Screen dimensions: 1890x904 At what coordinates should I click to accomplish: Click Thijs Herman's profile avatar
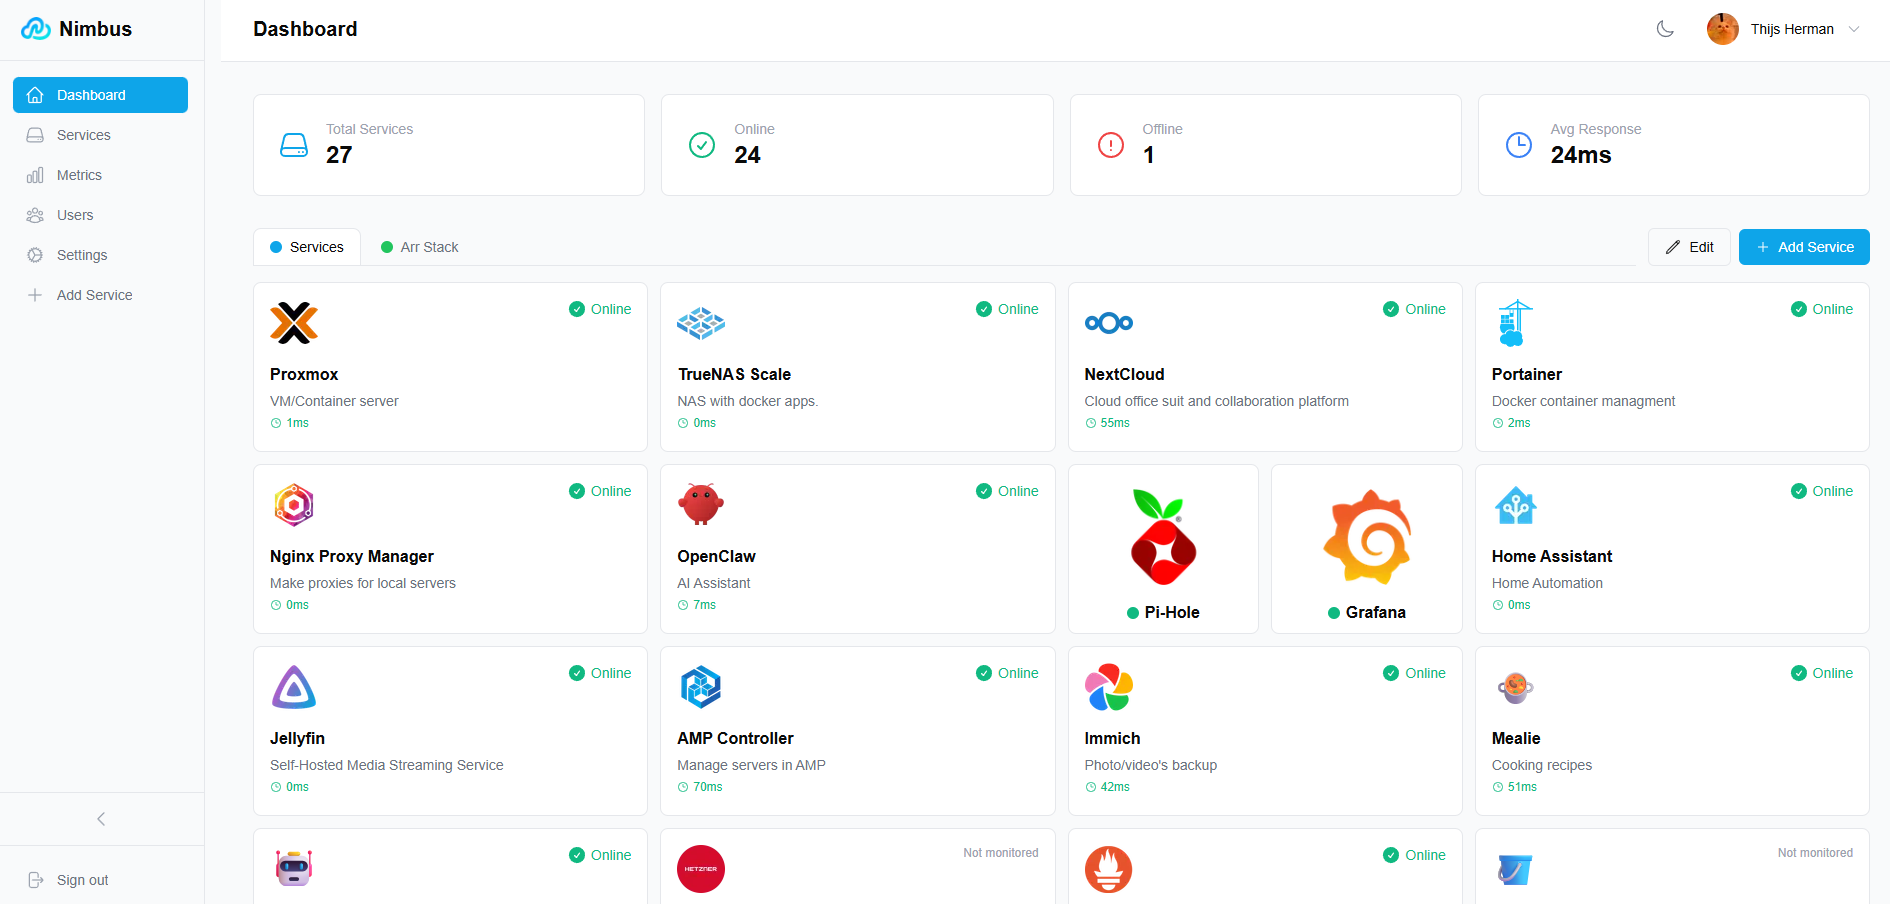(x=1723, y=29)
